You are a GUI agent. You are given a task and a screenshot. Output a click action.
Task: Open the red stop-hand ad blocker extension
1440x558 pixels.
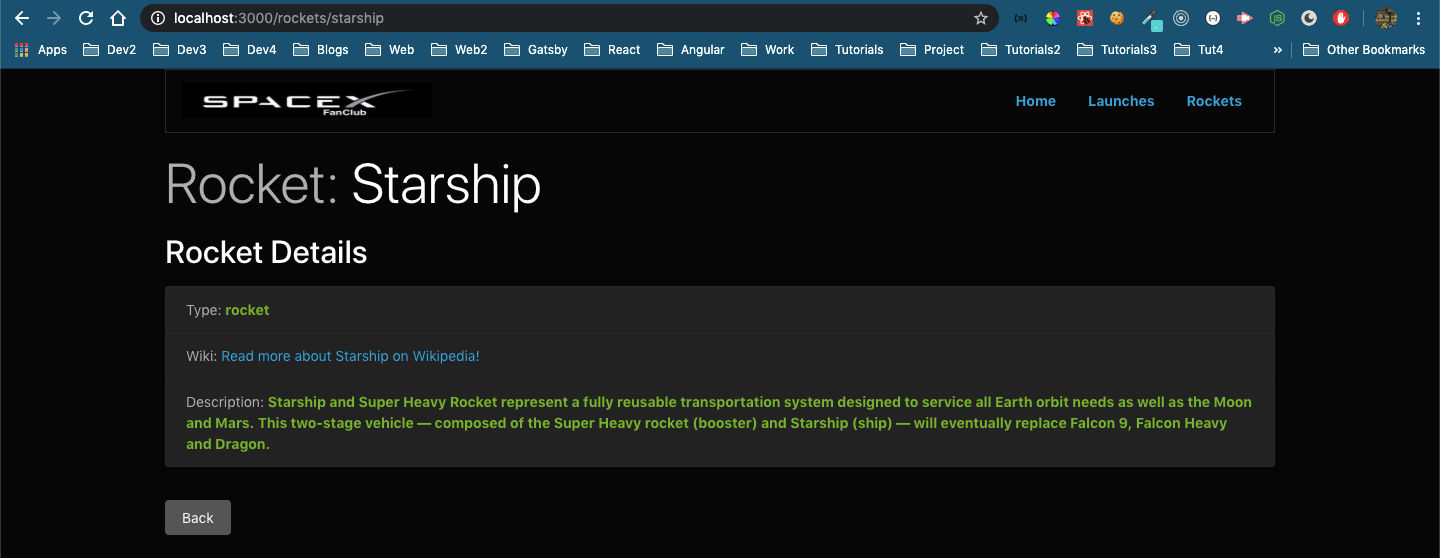pos(1341,18)
